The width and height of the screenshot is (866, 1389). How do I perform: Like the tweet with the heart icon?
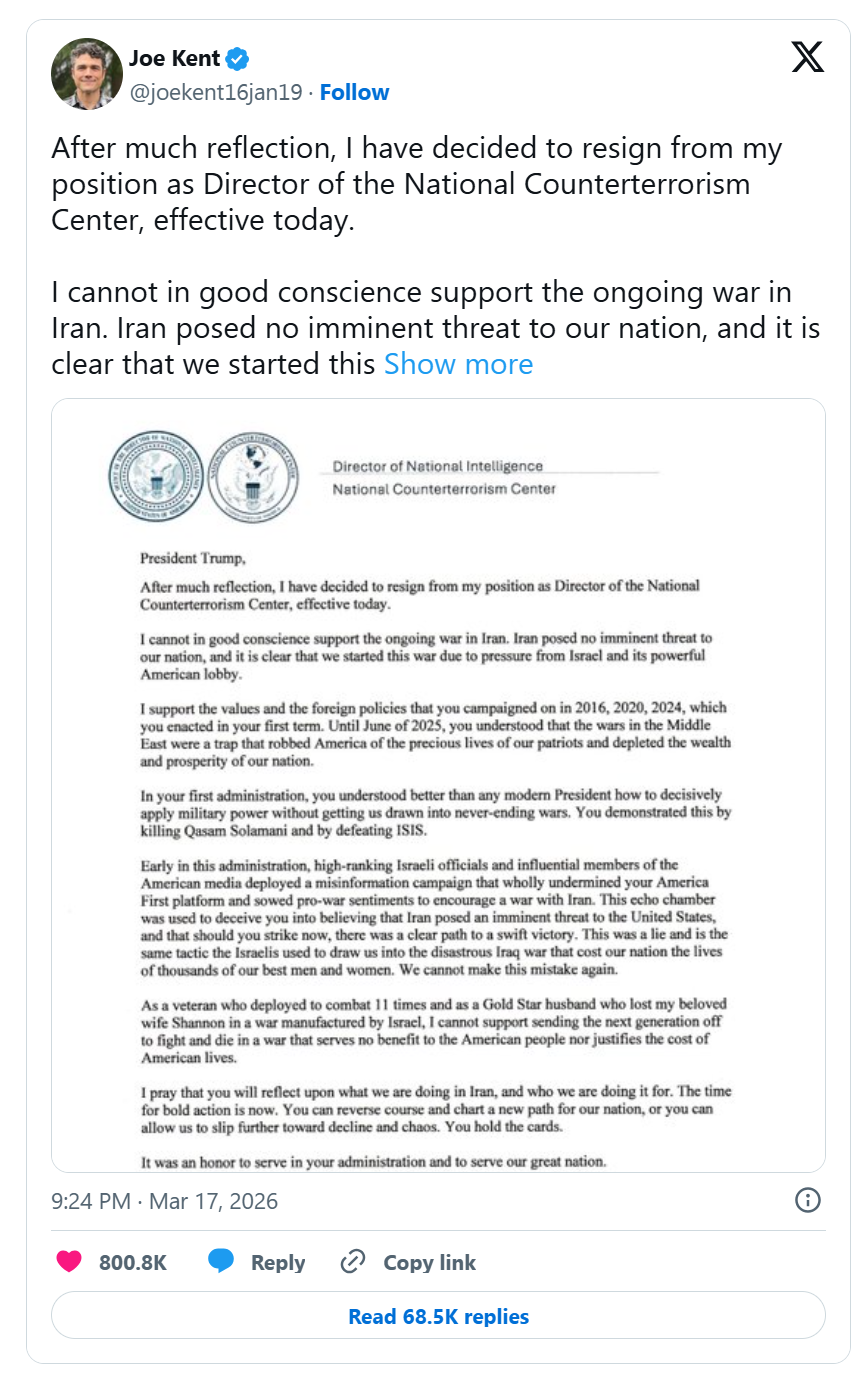[x=69, y=1262]
